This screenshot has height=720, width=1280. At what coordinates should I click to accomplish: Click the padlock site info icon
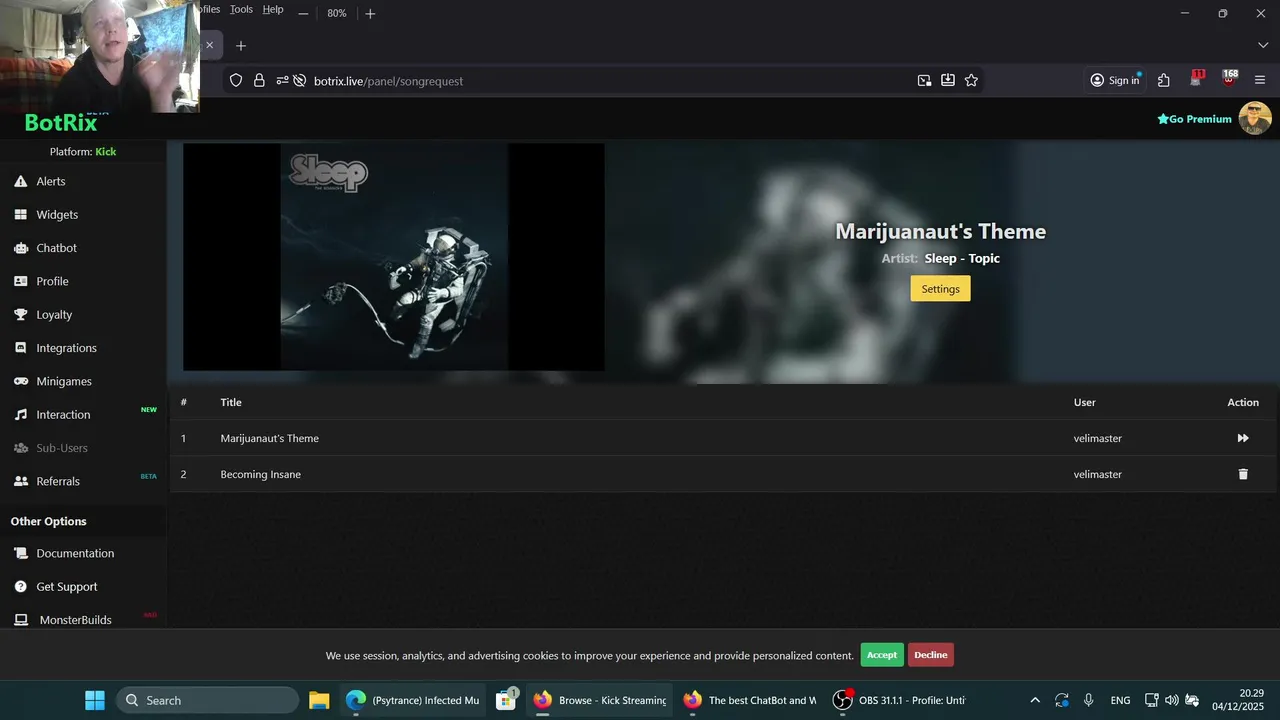(x=259, y=80)
